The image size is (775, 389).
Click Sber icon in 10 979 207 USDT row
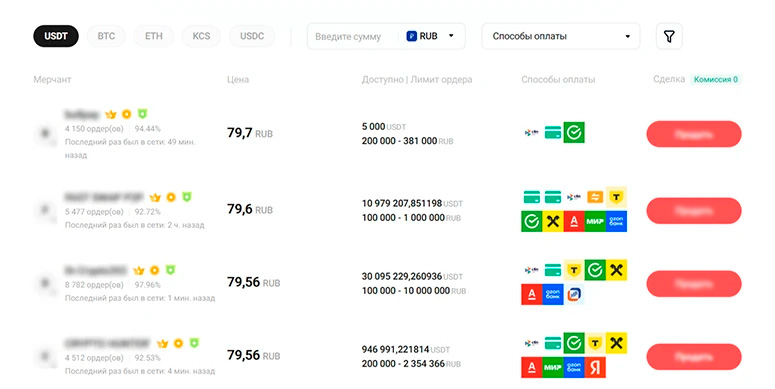531,221
